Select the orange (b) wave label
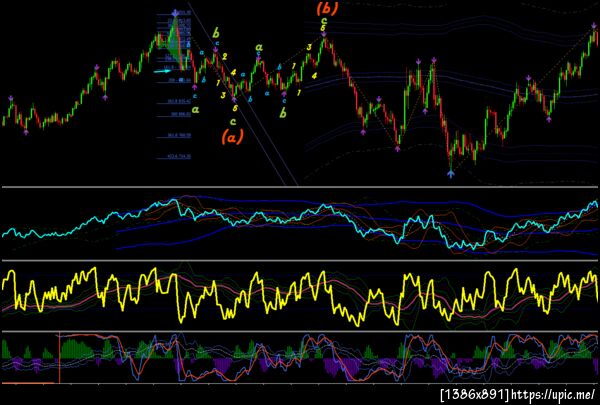 328,9
